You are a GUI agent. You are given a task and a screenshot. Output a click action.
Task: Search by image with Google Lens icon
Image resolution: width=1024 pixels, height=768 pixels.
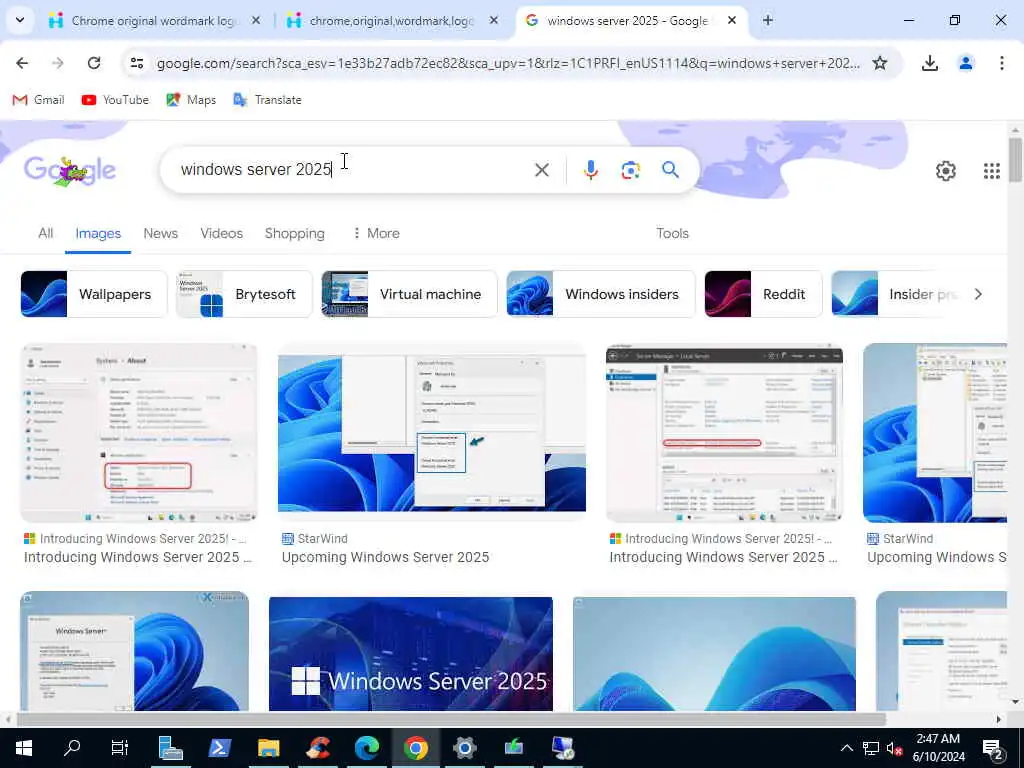click(x=630, y=170)
